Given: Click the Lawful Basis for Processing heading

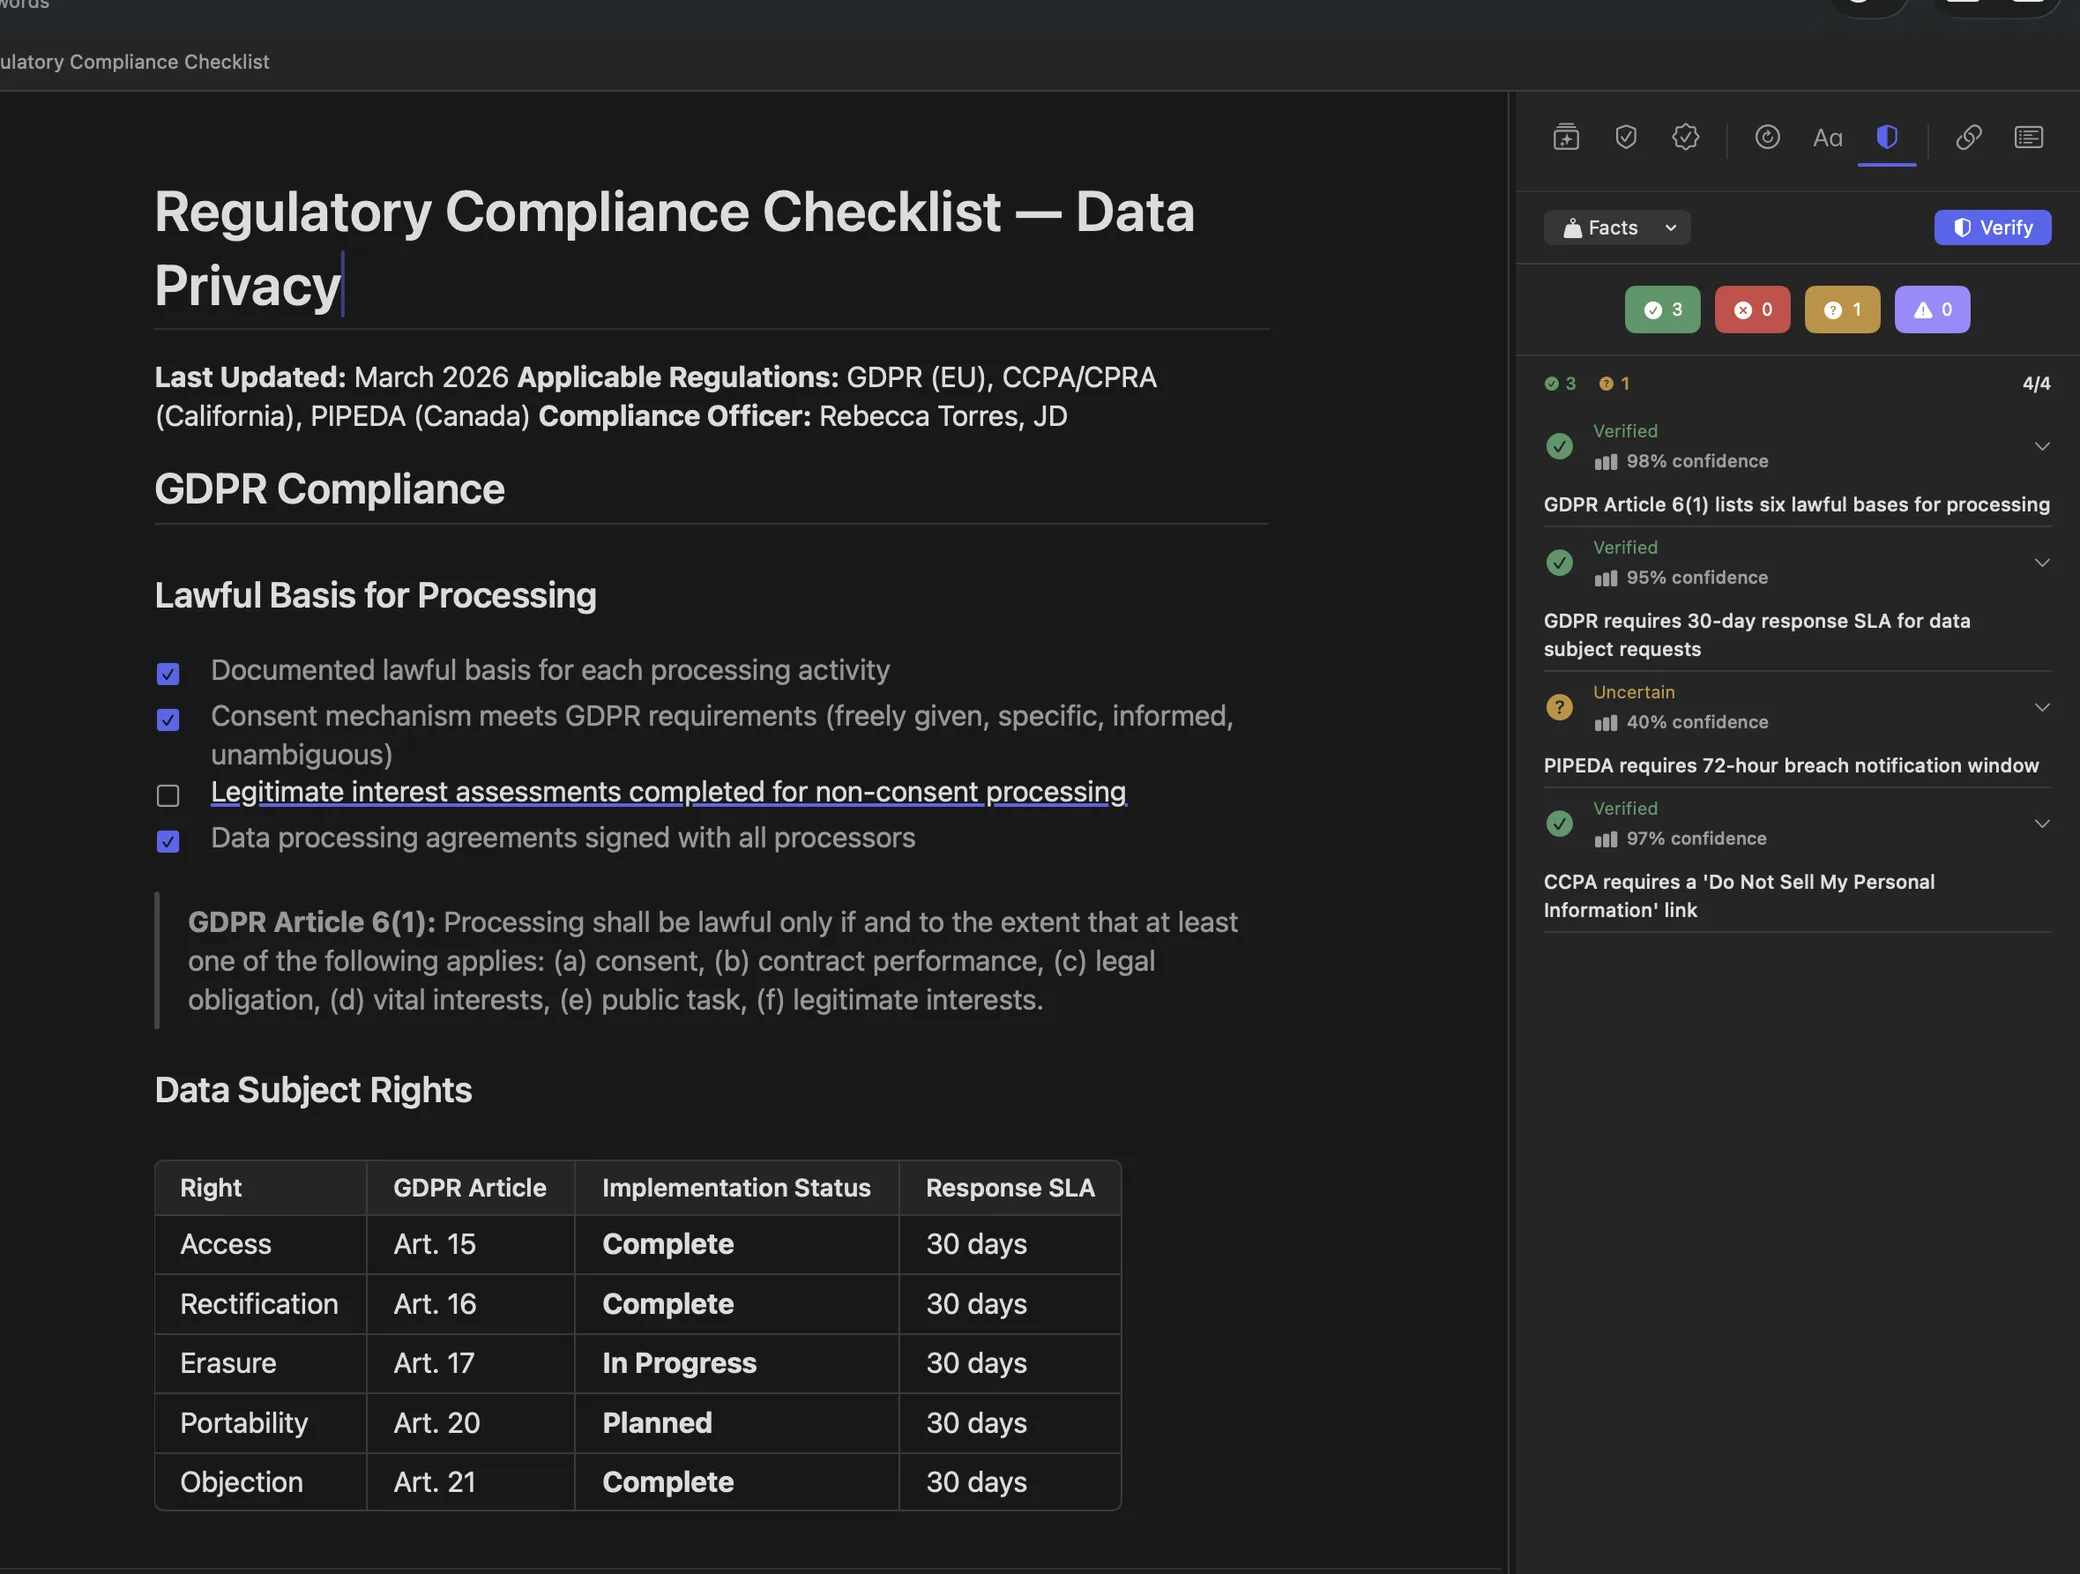Looking at the screenshot, I should 375,595.
